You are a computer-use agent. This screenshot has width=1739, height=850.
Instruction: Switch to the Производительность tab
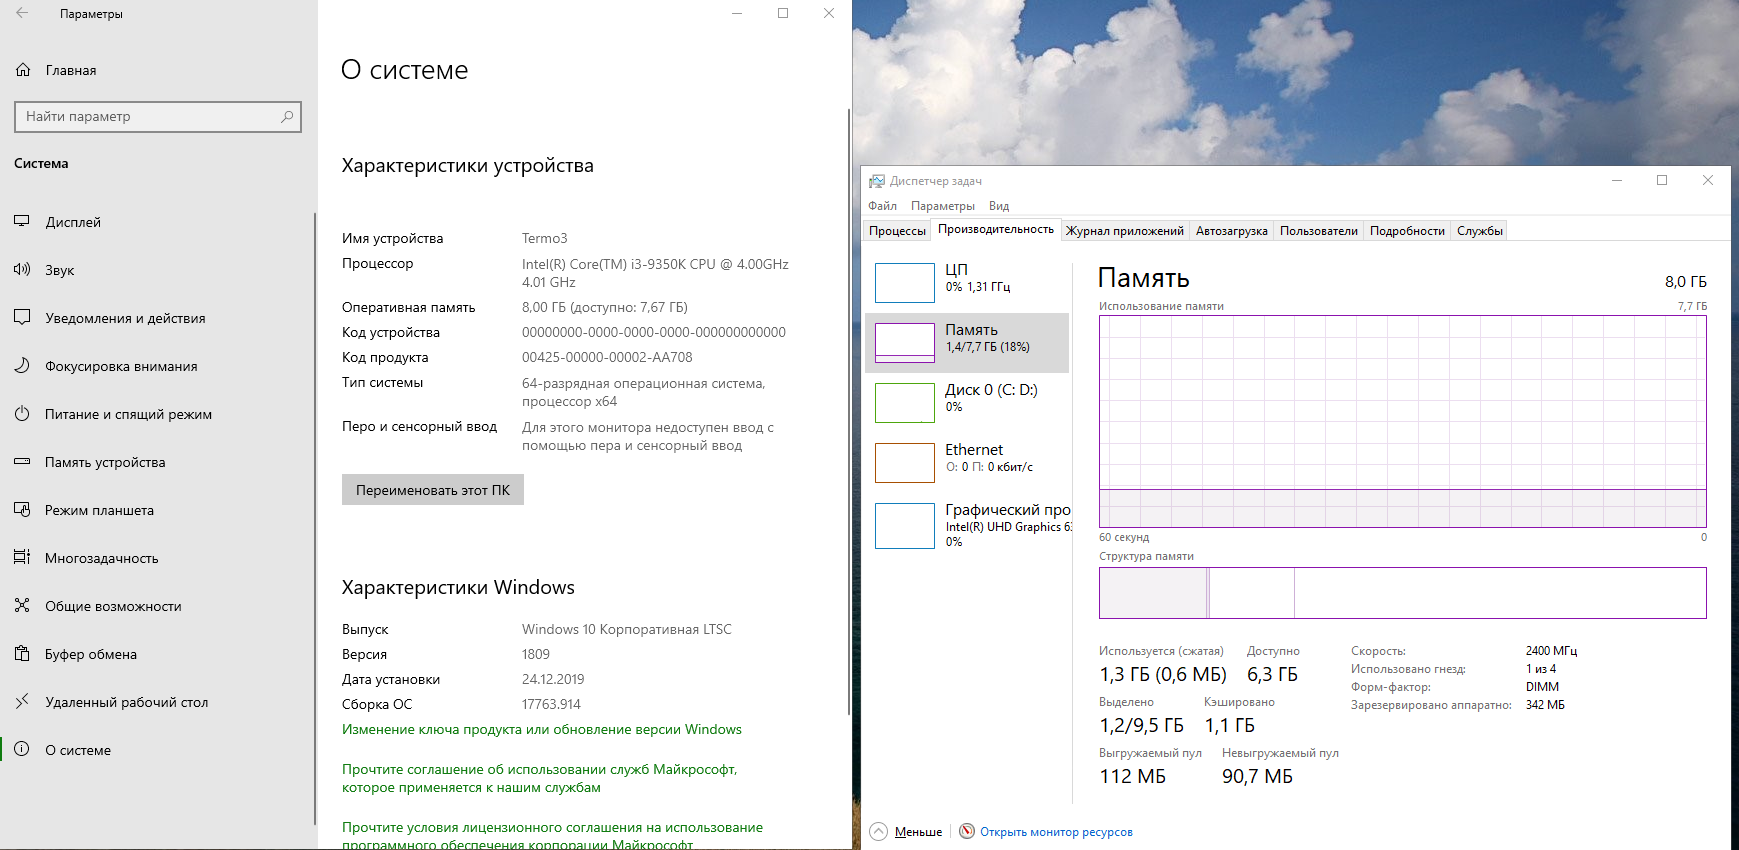[996, 229]
